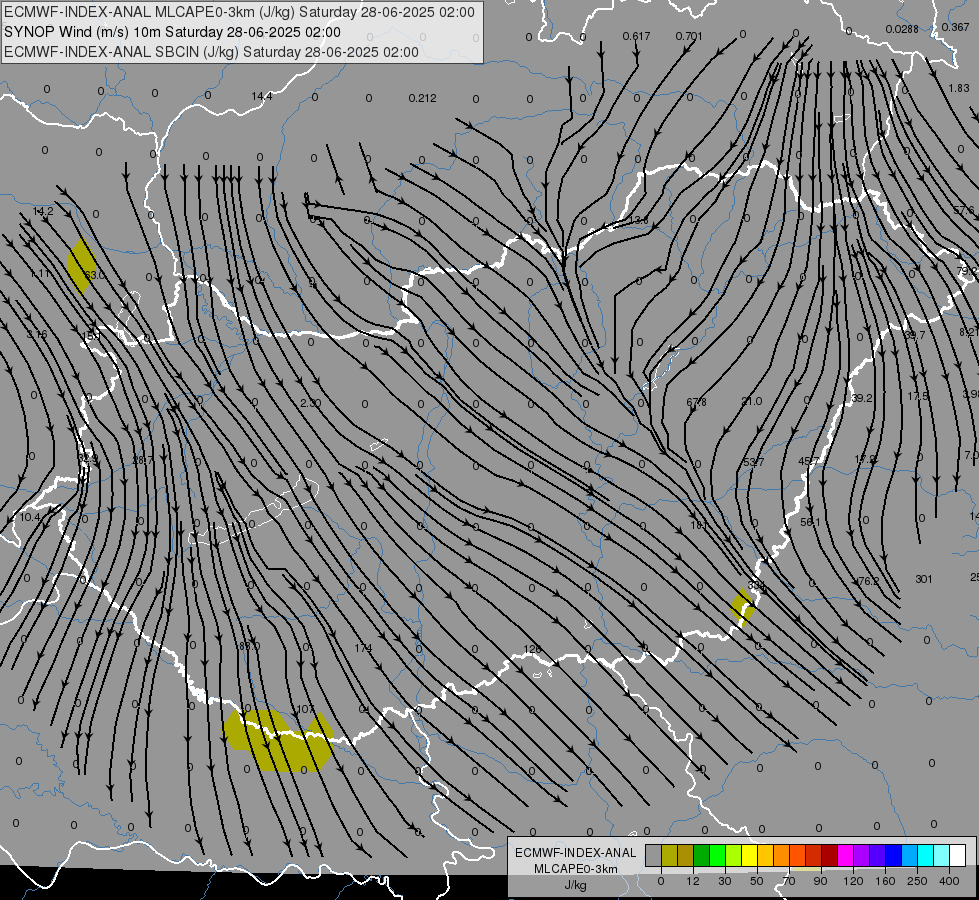Click the legend tick label '90'
This screenshot has width=979, height=900.
tap(820, 881)
